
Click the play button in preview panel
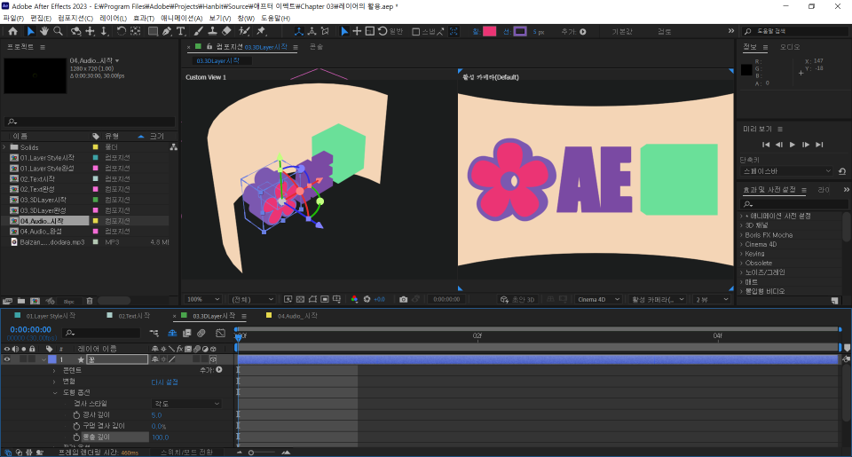click(792, 145)
